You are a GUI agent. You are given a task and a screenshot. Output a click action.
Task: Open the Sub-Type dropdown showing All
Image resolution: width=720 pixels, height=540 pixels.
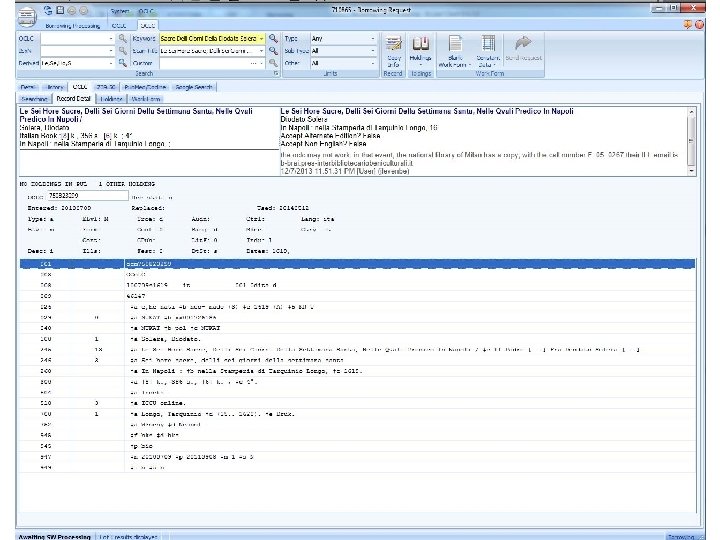[374, 50]
